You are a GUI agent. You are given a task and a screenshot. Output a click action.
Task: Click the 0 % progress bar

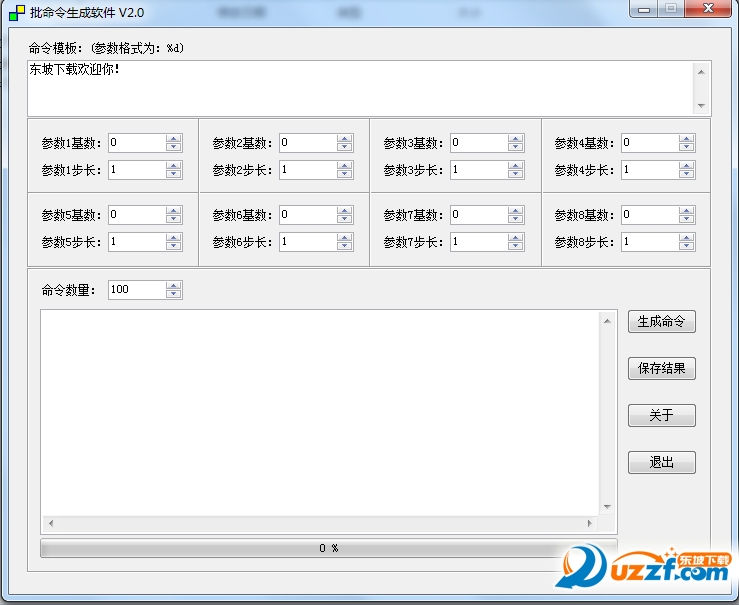click(x=329, y=548)
